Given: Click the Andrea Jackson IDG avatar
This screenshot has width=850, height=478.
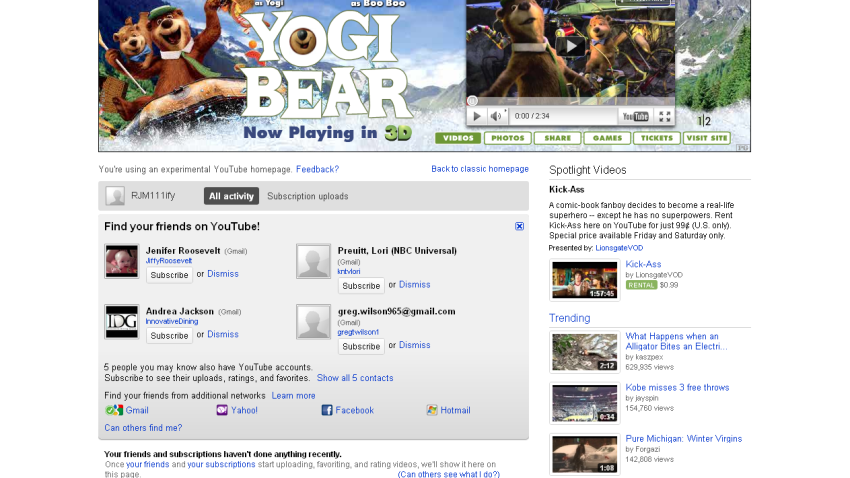Looking at the screenshot, I should [x=121, y=322].
